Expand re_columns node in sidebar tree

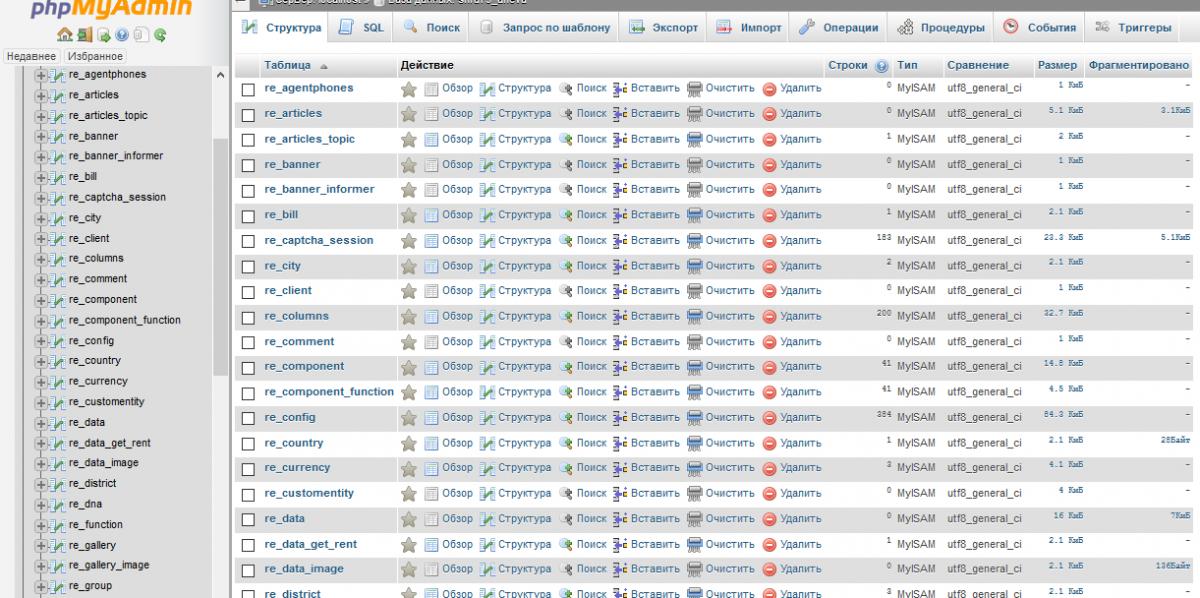coord(41,259)
